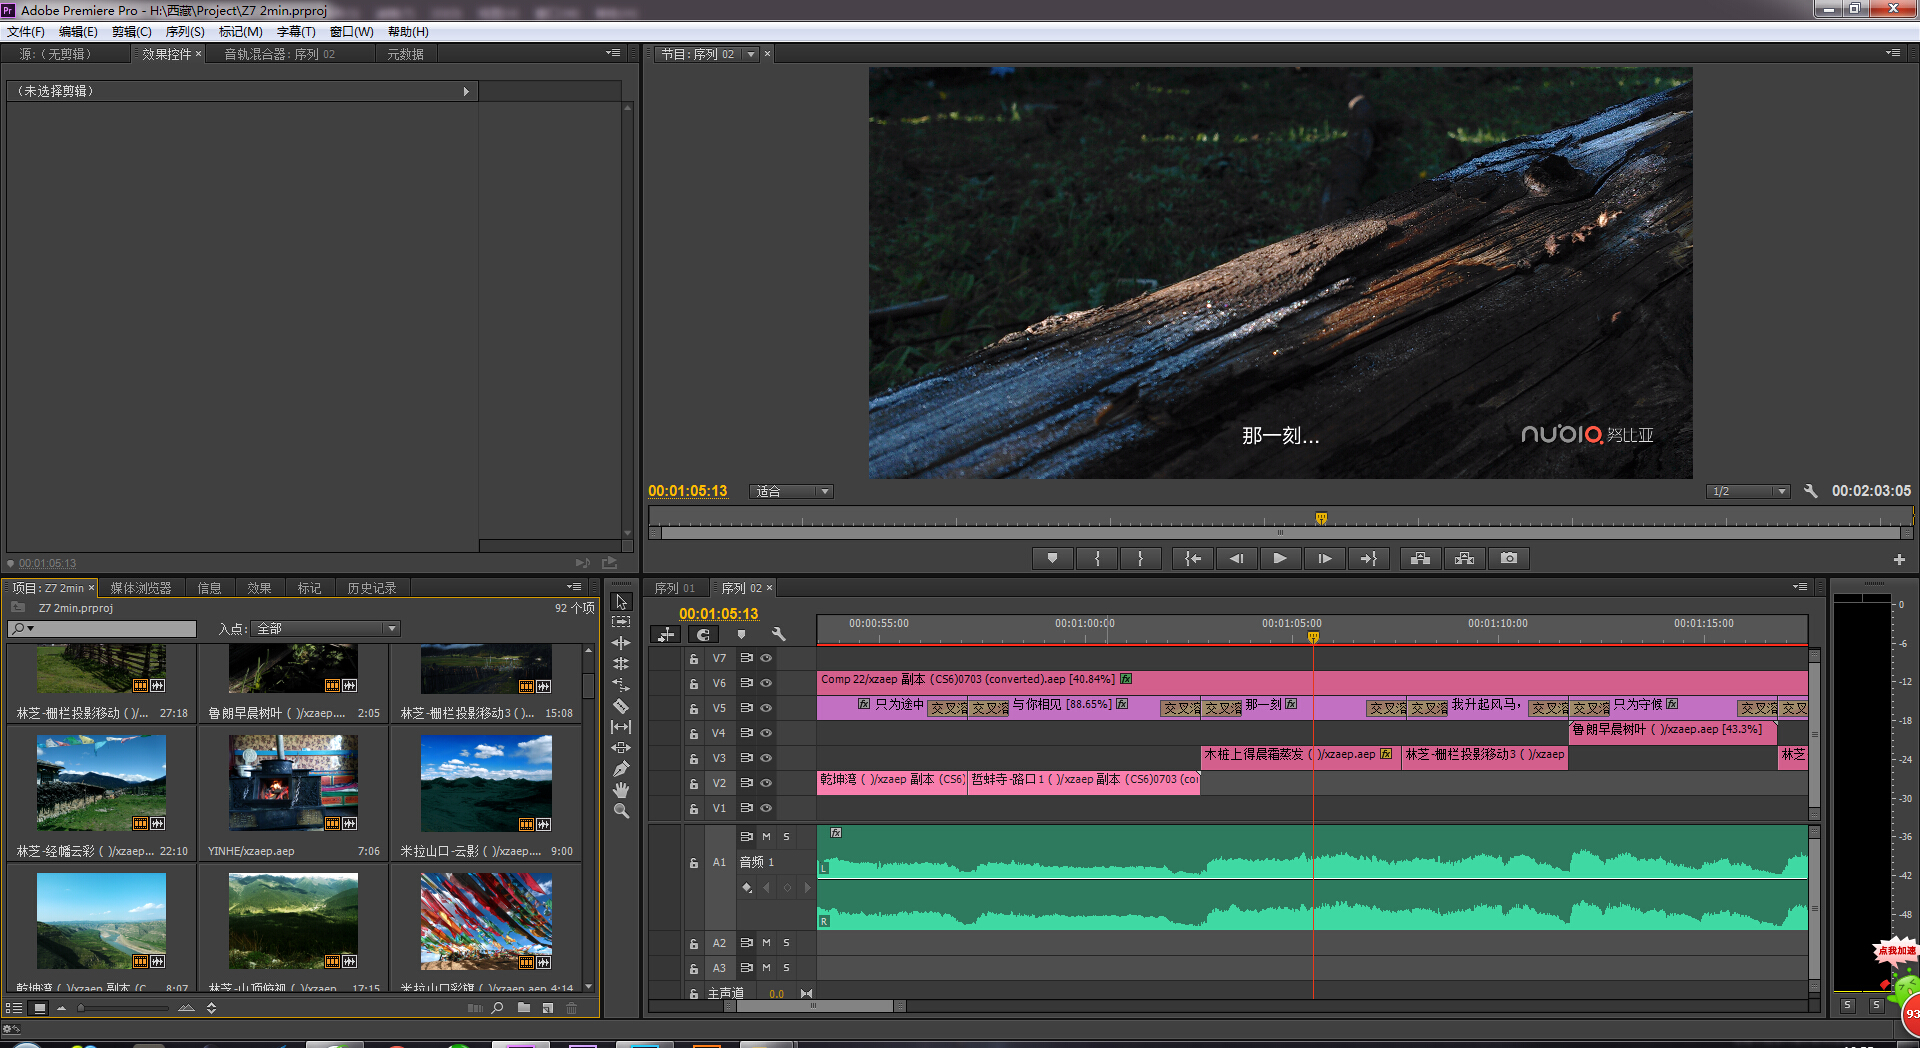Click the Export Frame camera button
The height and width of the screenshot is (1048, 1920).
1509,558
